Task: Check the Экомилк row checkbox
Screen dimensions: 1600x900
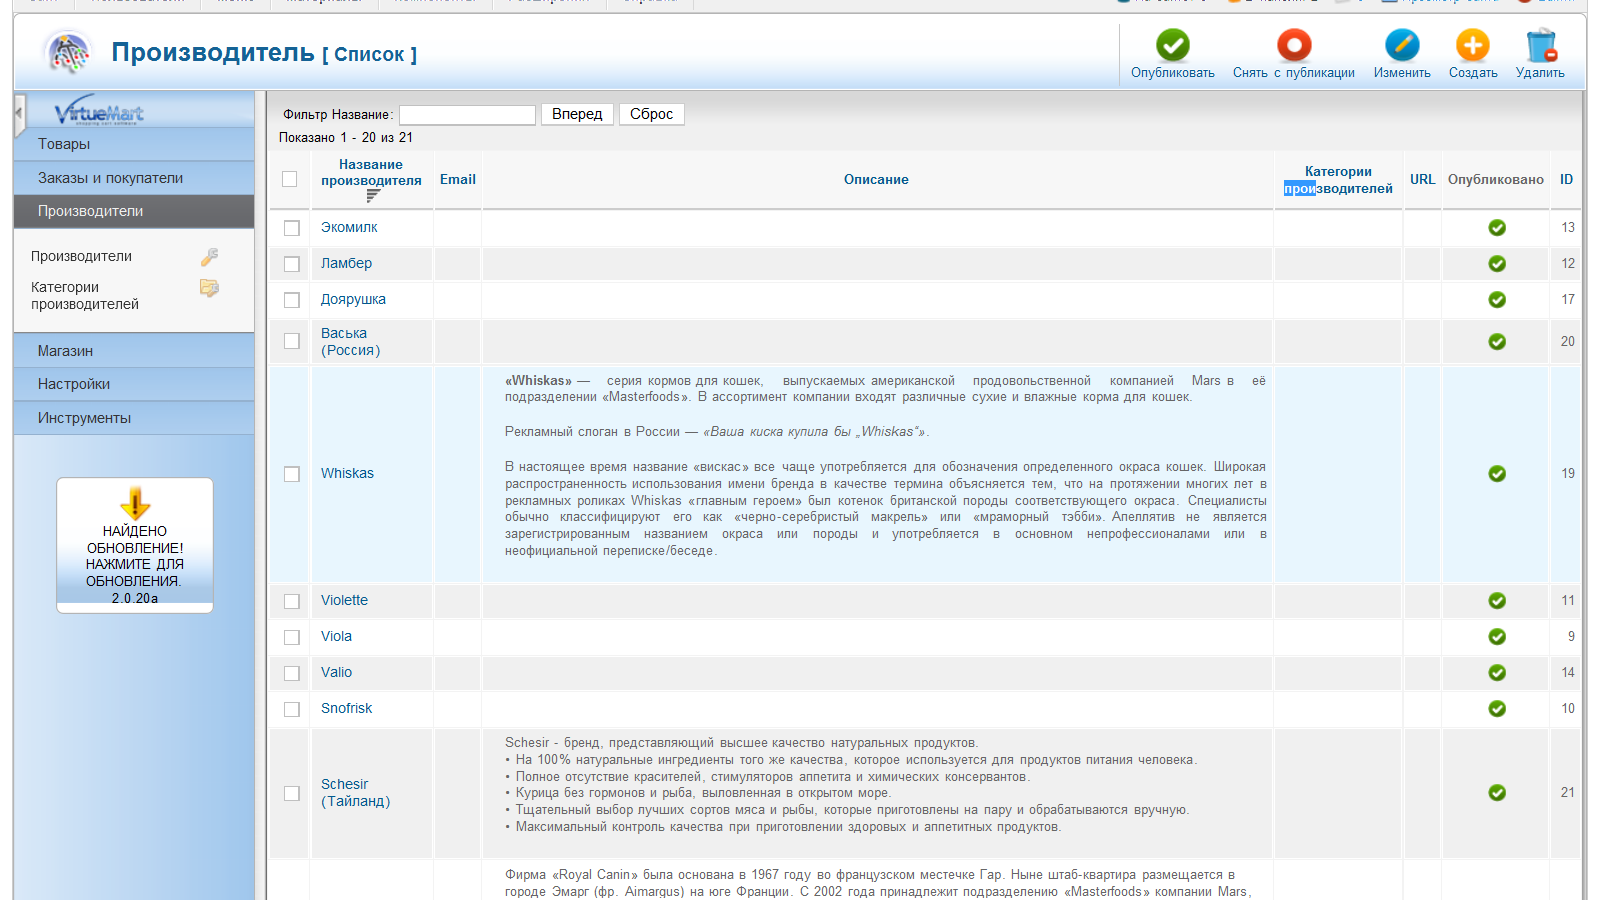Action: click(292, 228)
